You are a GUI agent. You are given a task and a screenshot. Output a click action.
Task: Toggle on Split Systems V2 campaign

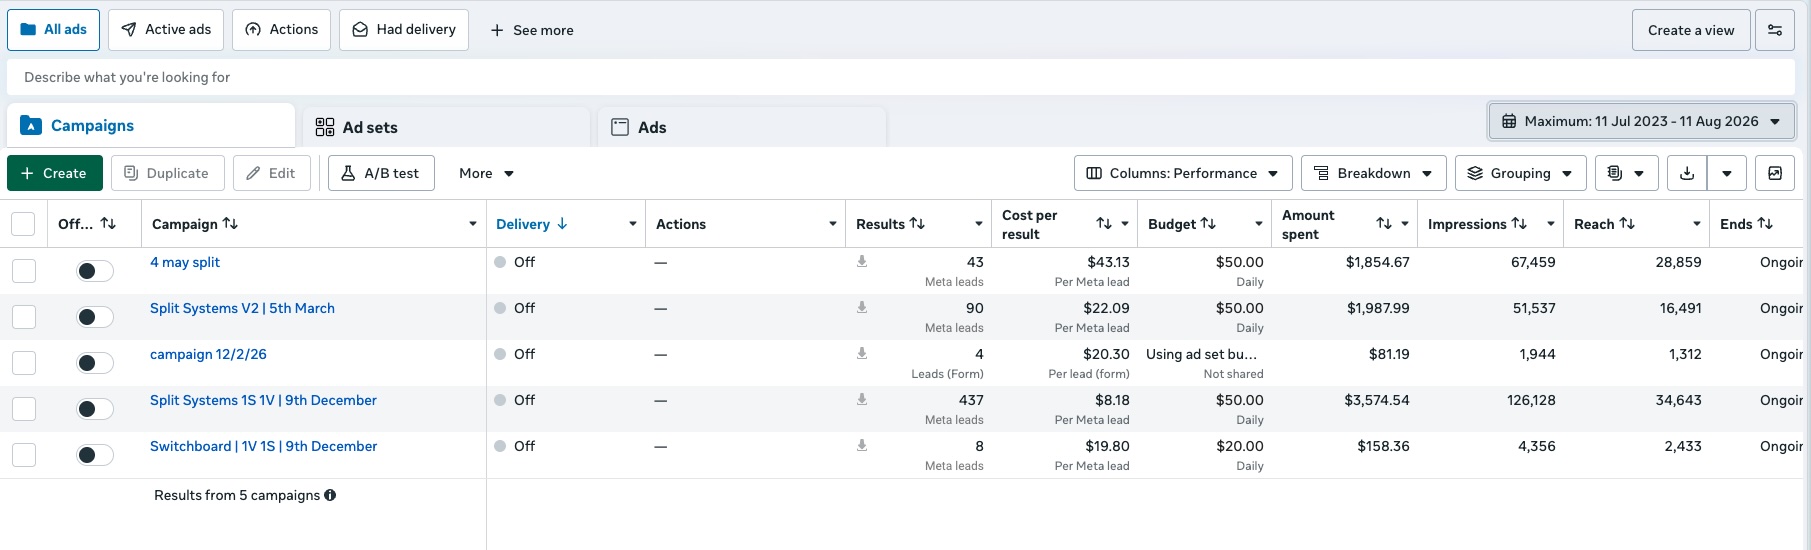(x=95, y=317)
